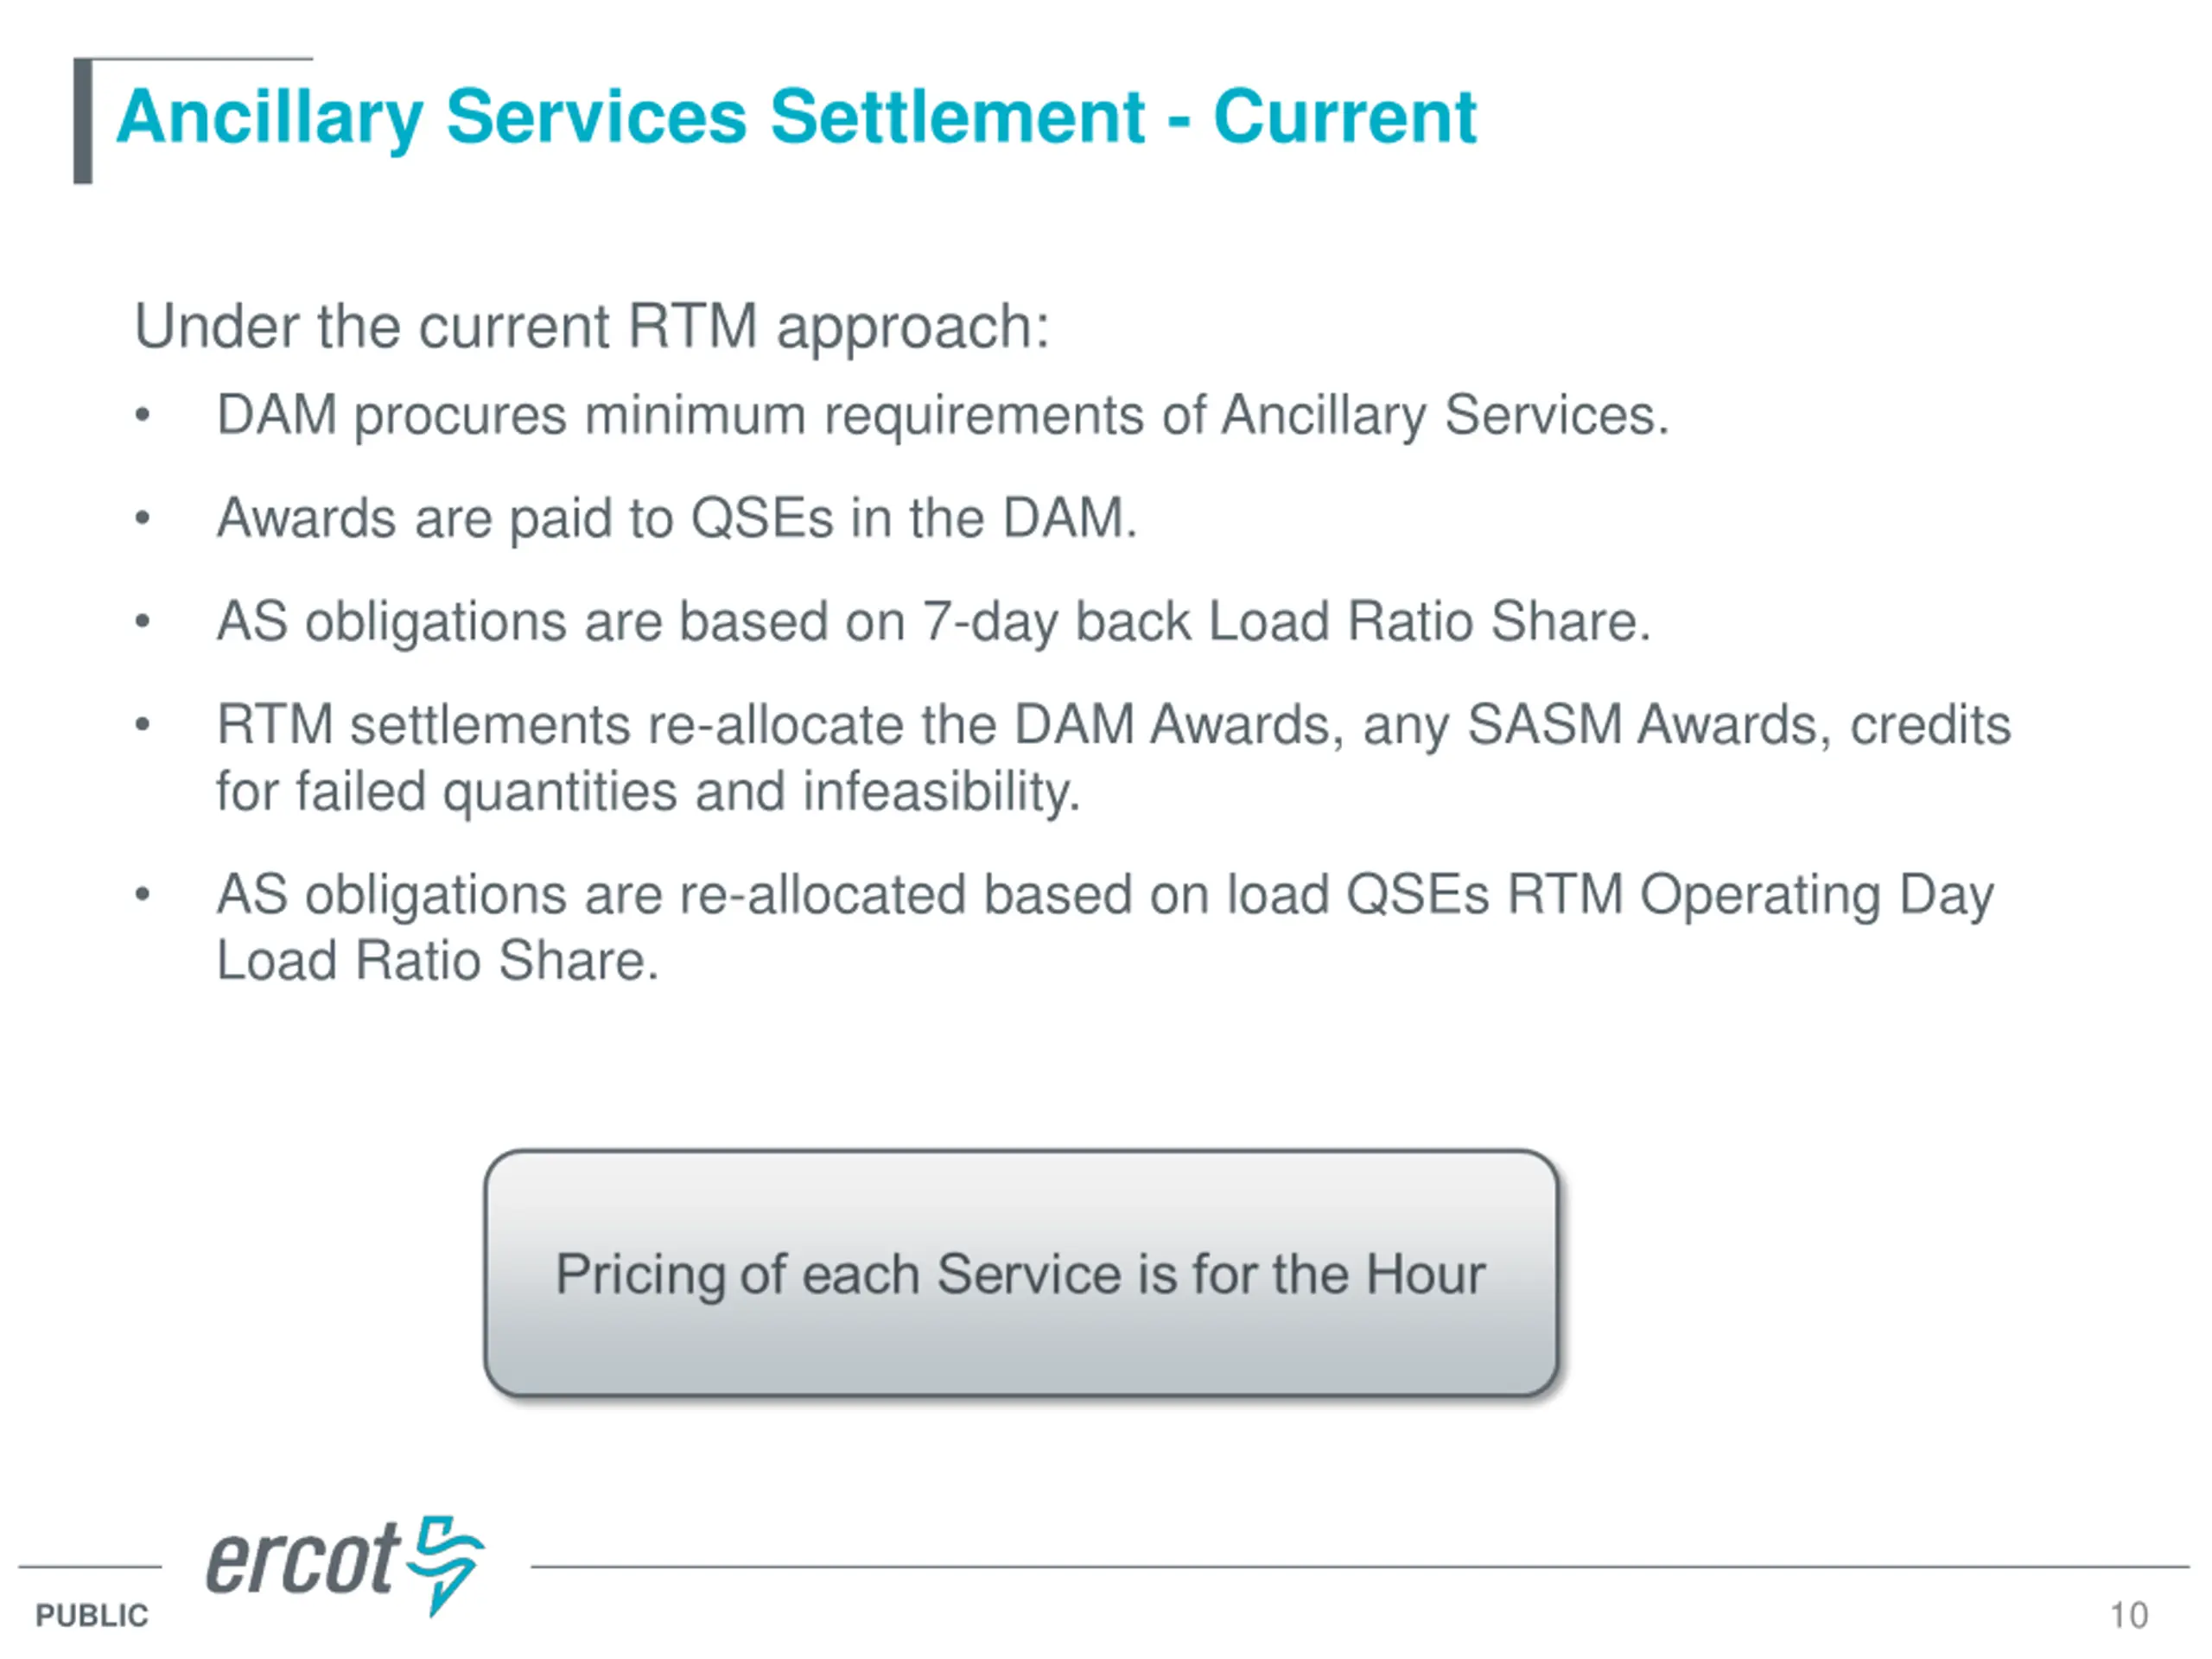Screen dimensions: 2212x1659
Task: Select the PUBLIC label in footer
Action: click(x=92, y=1615)
